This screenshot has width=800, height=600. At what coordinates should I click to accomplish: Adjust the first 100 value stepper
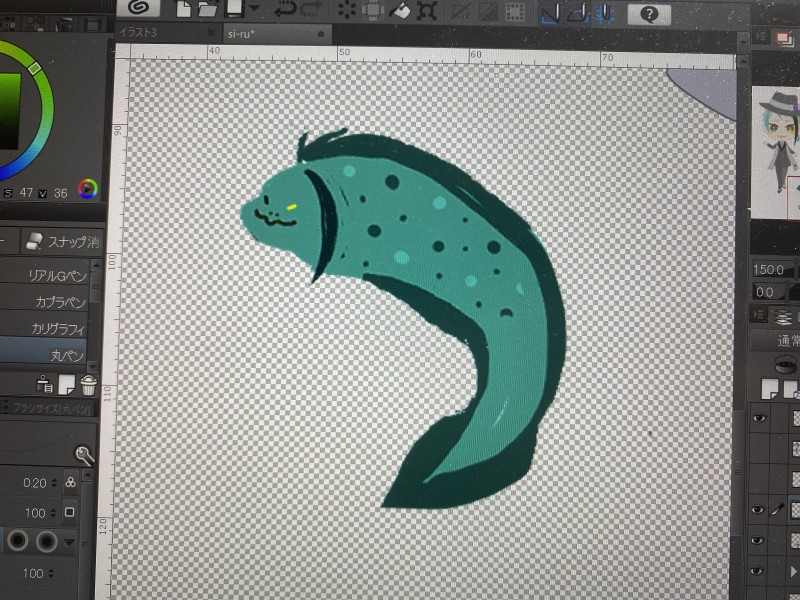(52, 512)
